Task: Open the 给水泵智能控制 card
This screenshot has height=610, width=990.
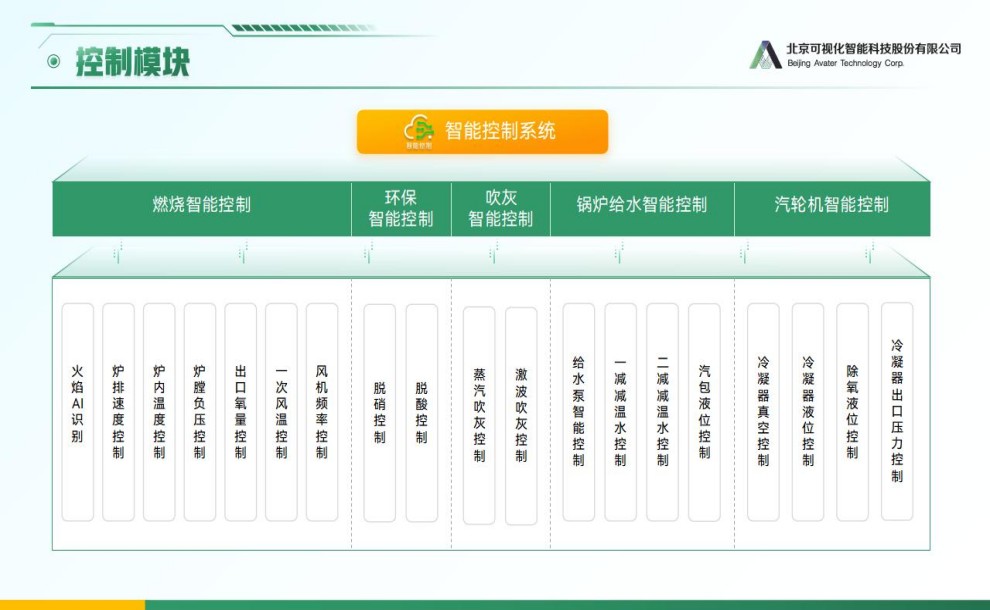Action: tap(578, 412)
